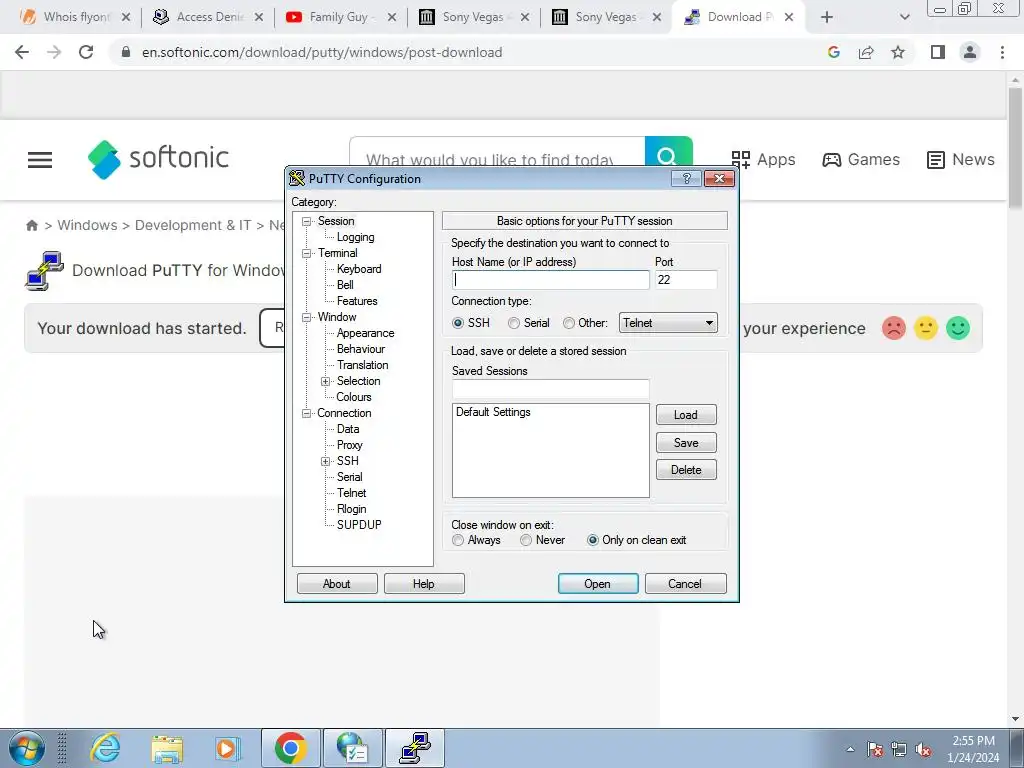The height and width of the screenshot is (768, 1024).
Task: Click the Port number field
Action: point(686,280)
